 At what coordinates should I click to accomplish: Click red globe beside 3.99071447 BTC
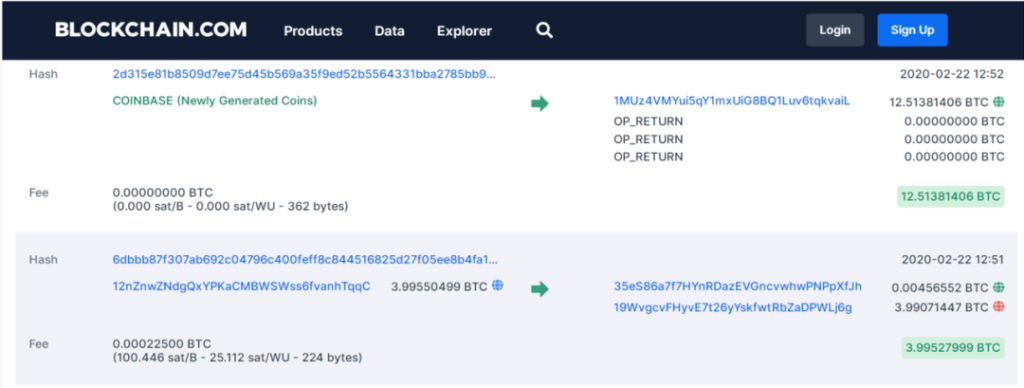[999, 307]
